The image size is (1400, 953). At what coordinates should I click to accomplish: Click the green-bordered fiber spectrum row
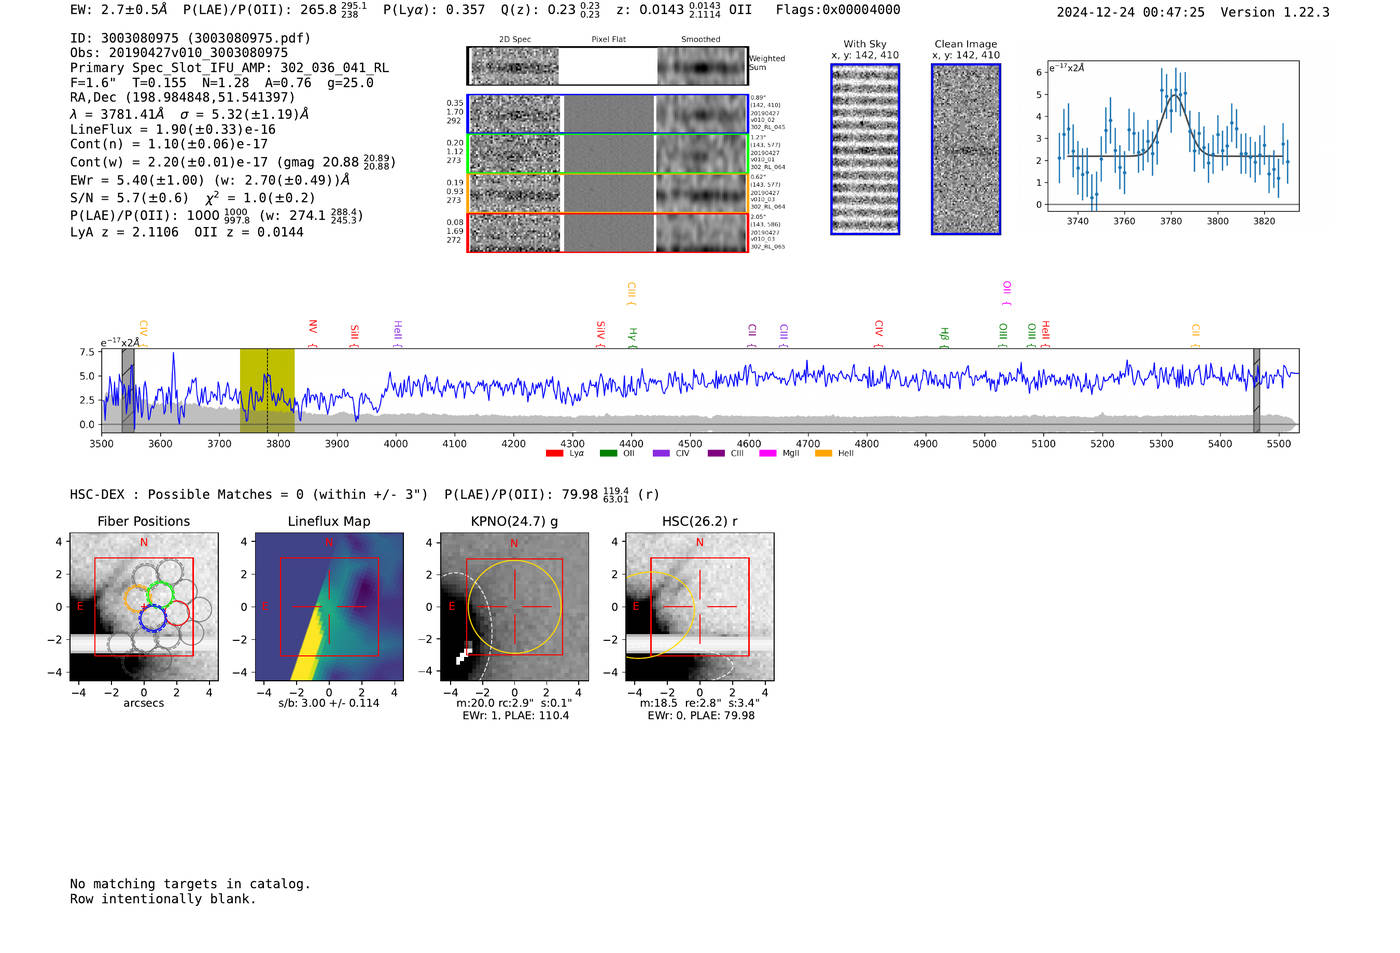[x=607, y=154]
